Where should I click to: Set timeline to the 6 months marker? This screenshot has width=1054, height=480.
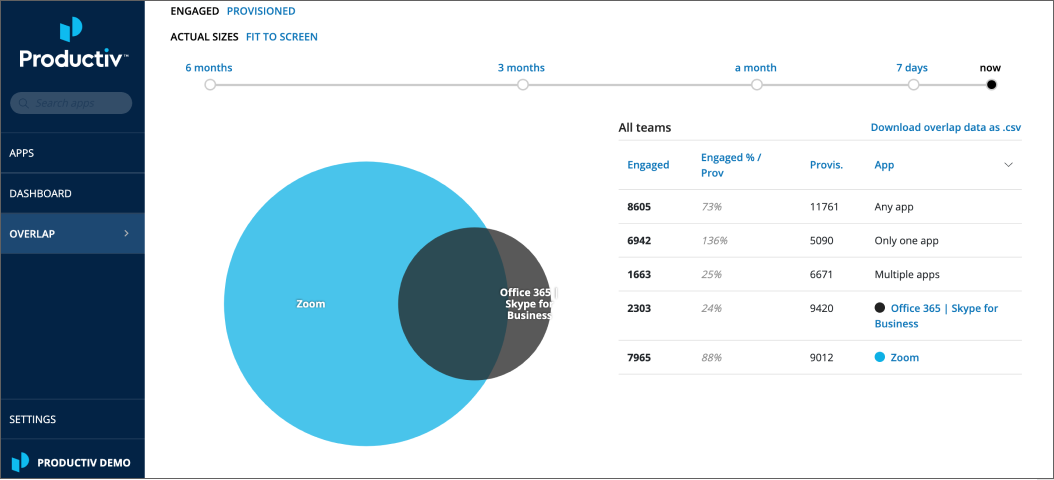click(210, 85)
